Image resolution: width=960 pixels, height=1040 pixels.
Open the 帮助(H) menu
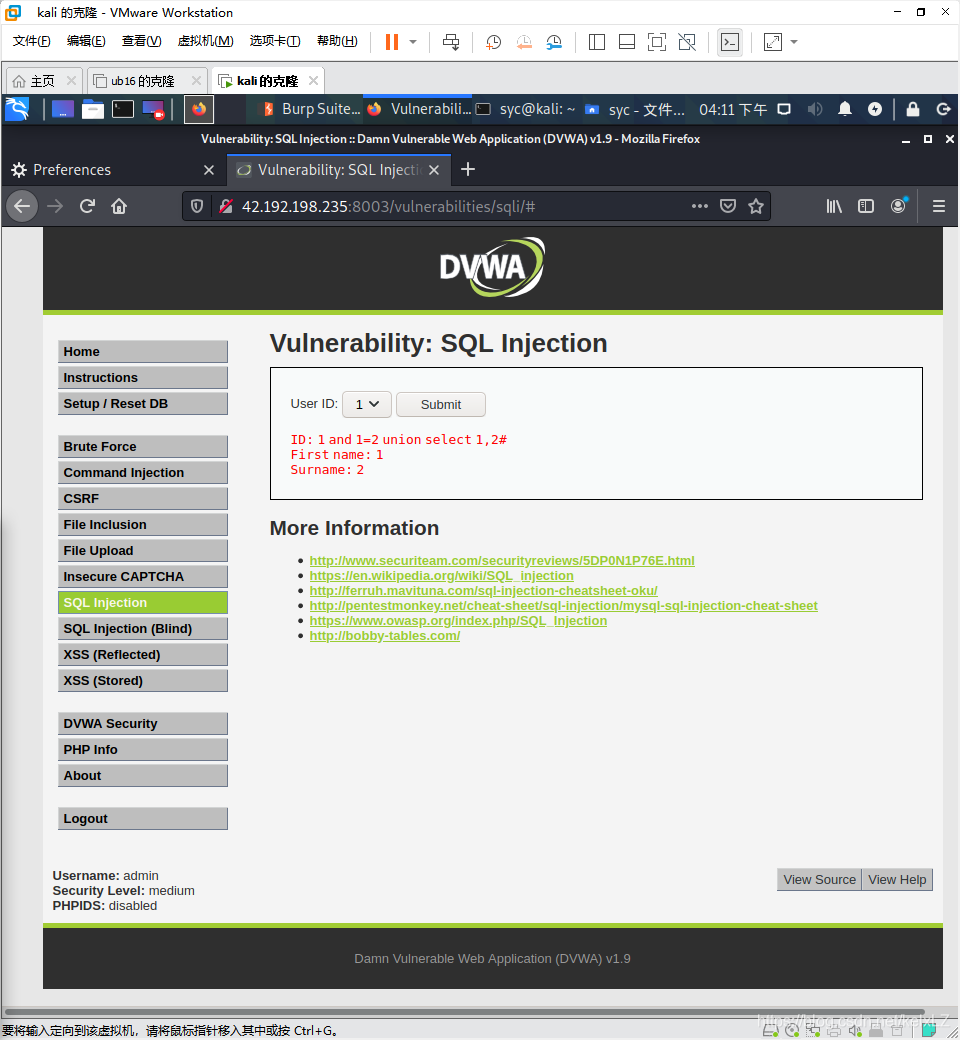point(337,41)
